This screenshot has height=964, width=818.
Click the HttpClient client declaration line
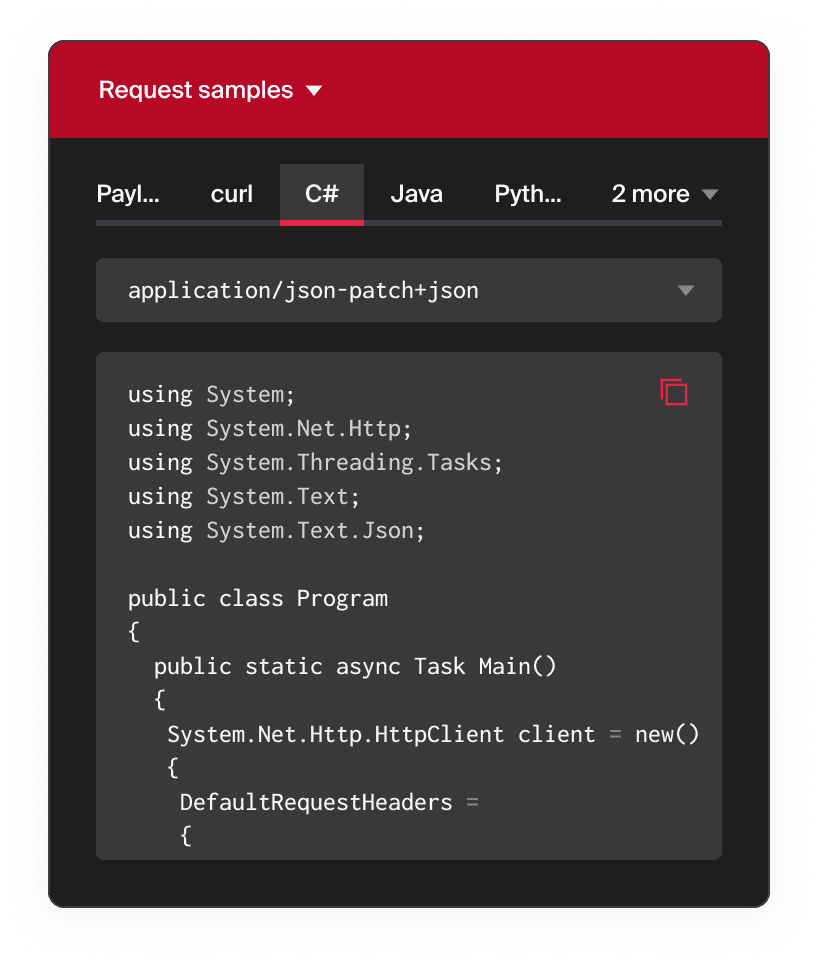[433, 735]
